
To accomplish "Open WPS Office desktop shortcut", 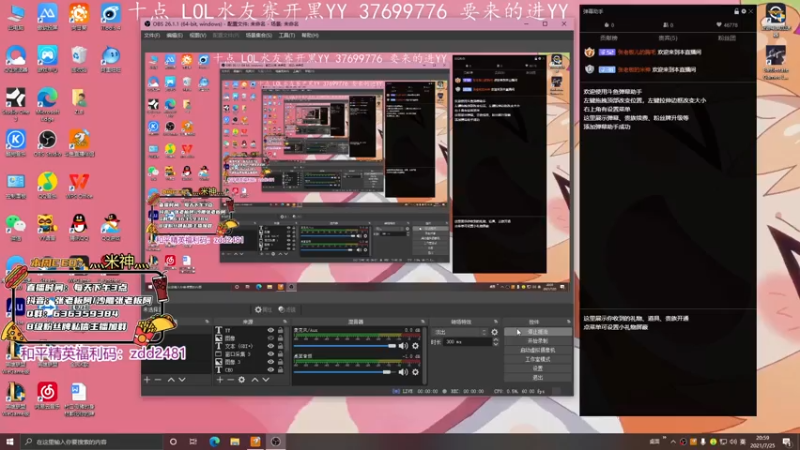I will point(79,185).
